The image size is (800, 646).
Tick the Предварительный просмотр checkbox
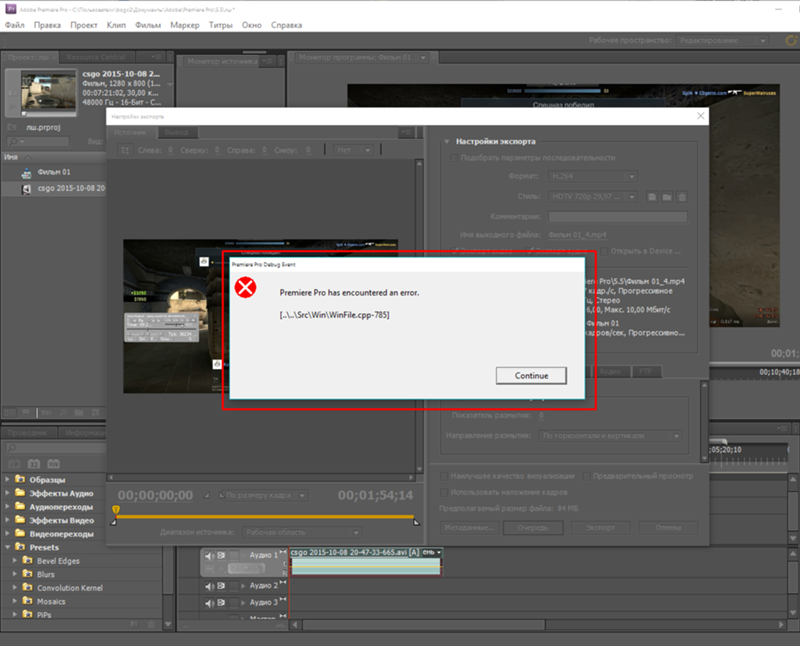tap(587, 476)
